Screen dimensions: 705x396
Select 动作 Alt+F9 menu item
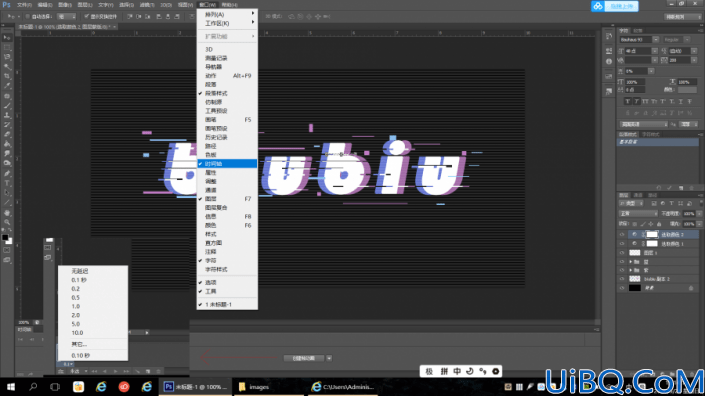[227, 76]
